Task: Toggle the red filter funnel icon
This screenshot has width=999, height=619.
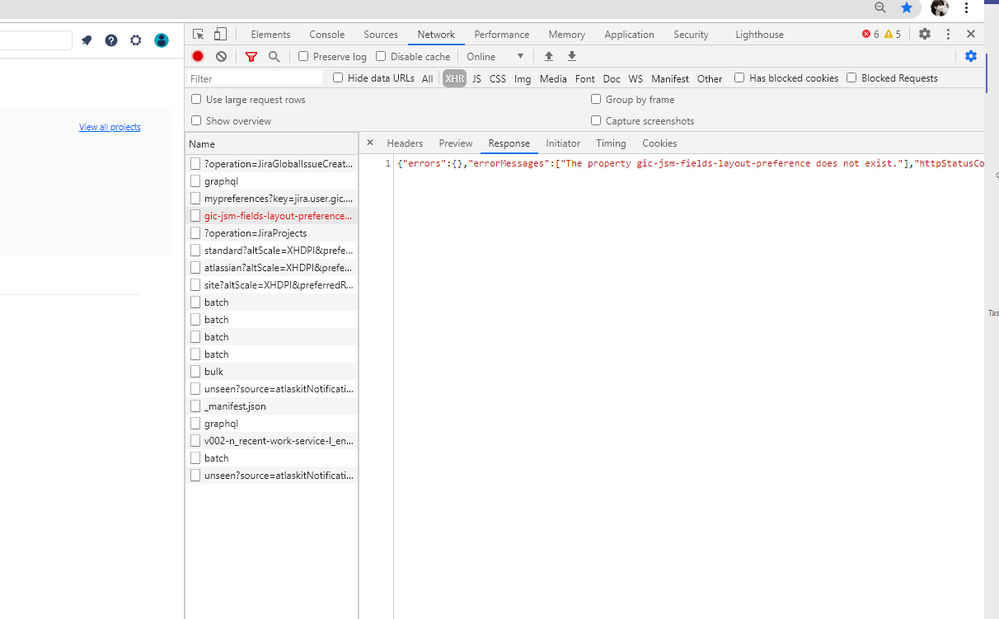Action: coord(251,57)
